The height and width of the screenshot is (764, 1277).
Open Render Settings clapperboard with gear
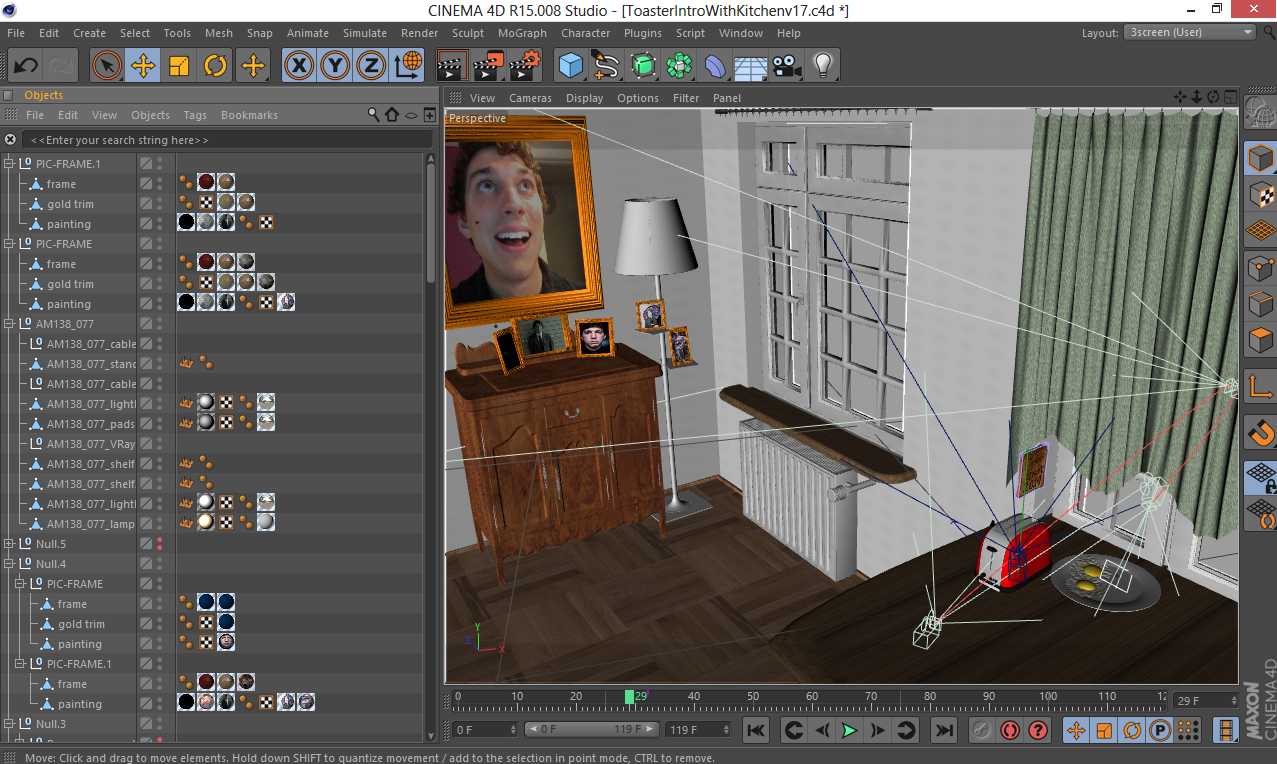click(x=524, y=66)
